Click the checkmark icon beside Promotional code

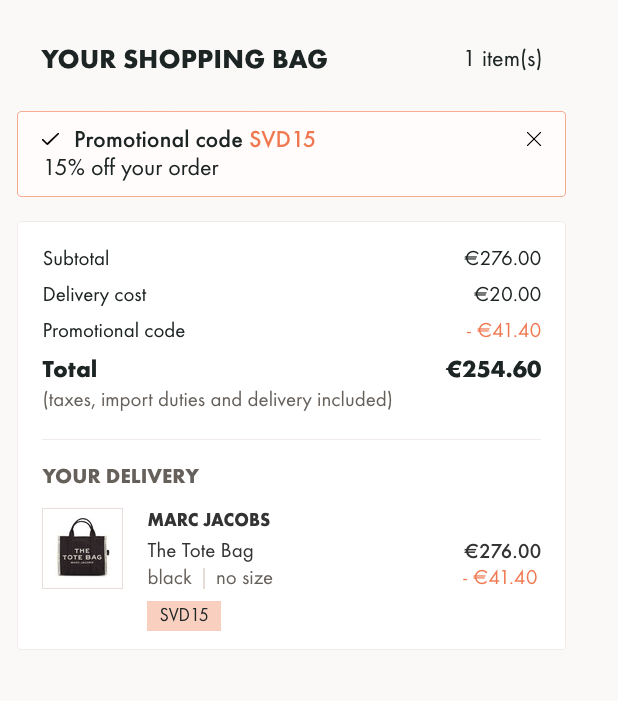(51, 139)
